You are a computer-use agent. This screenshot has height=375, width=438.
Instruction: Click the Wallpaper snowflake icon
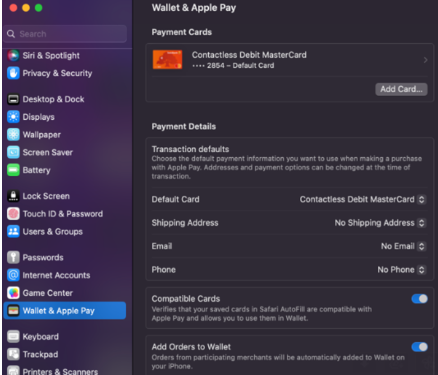pyautogui.click(x=13, y=134)
